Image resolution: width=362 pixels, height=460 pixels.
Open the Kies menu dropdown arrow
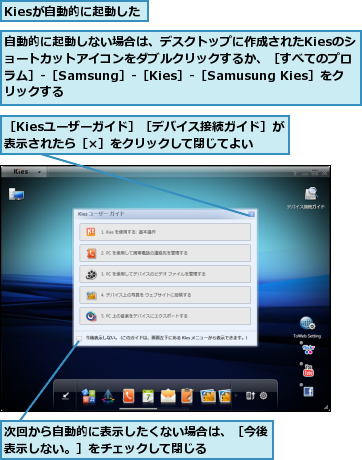39,172
